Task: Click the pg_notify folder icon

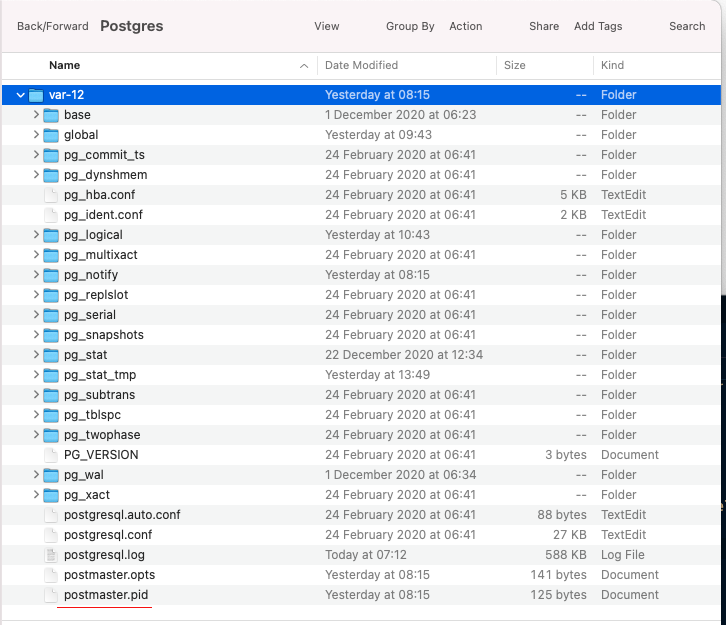Action: click(x=51, y=275)
